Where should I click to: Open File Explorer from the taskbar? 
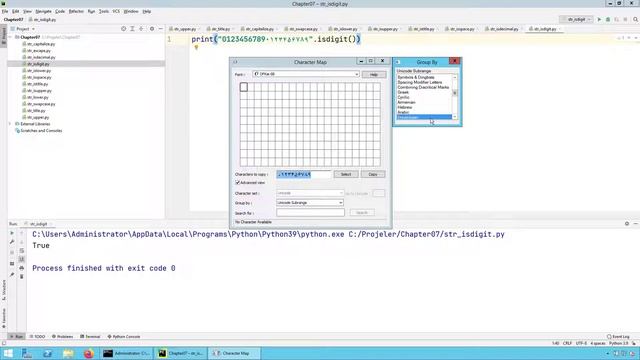[68, 353]
